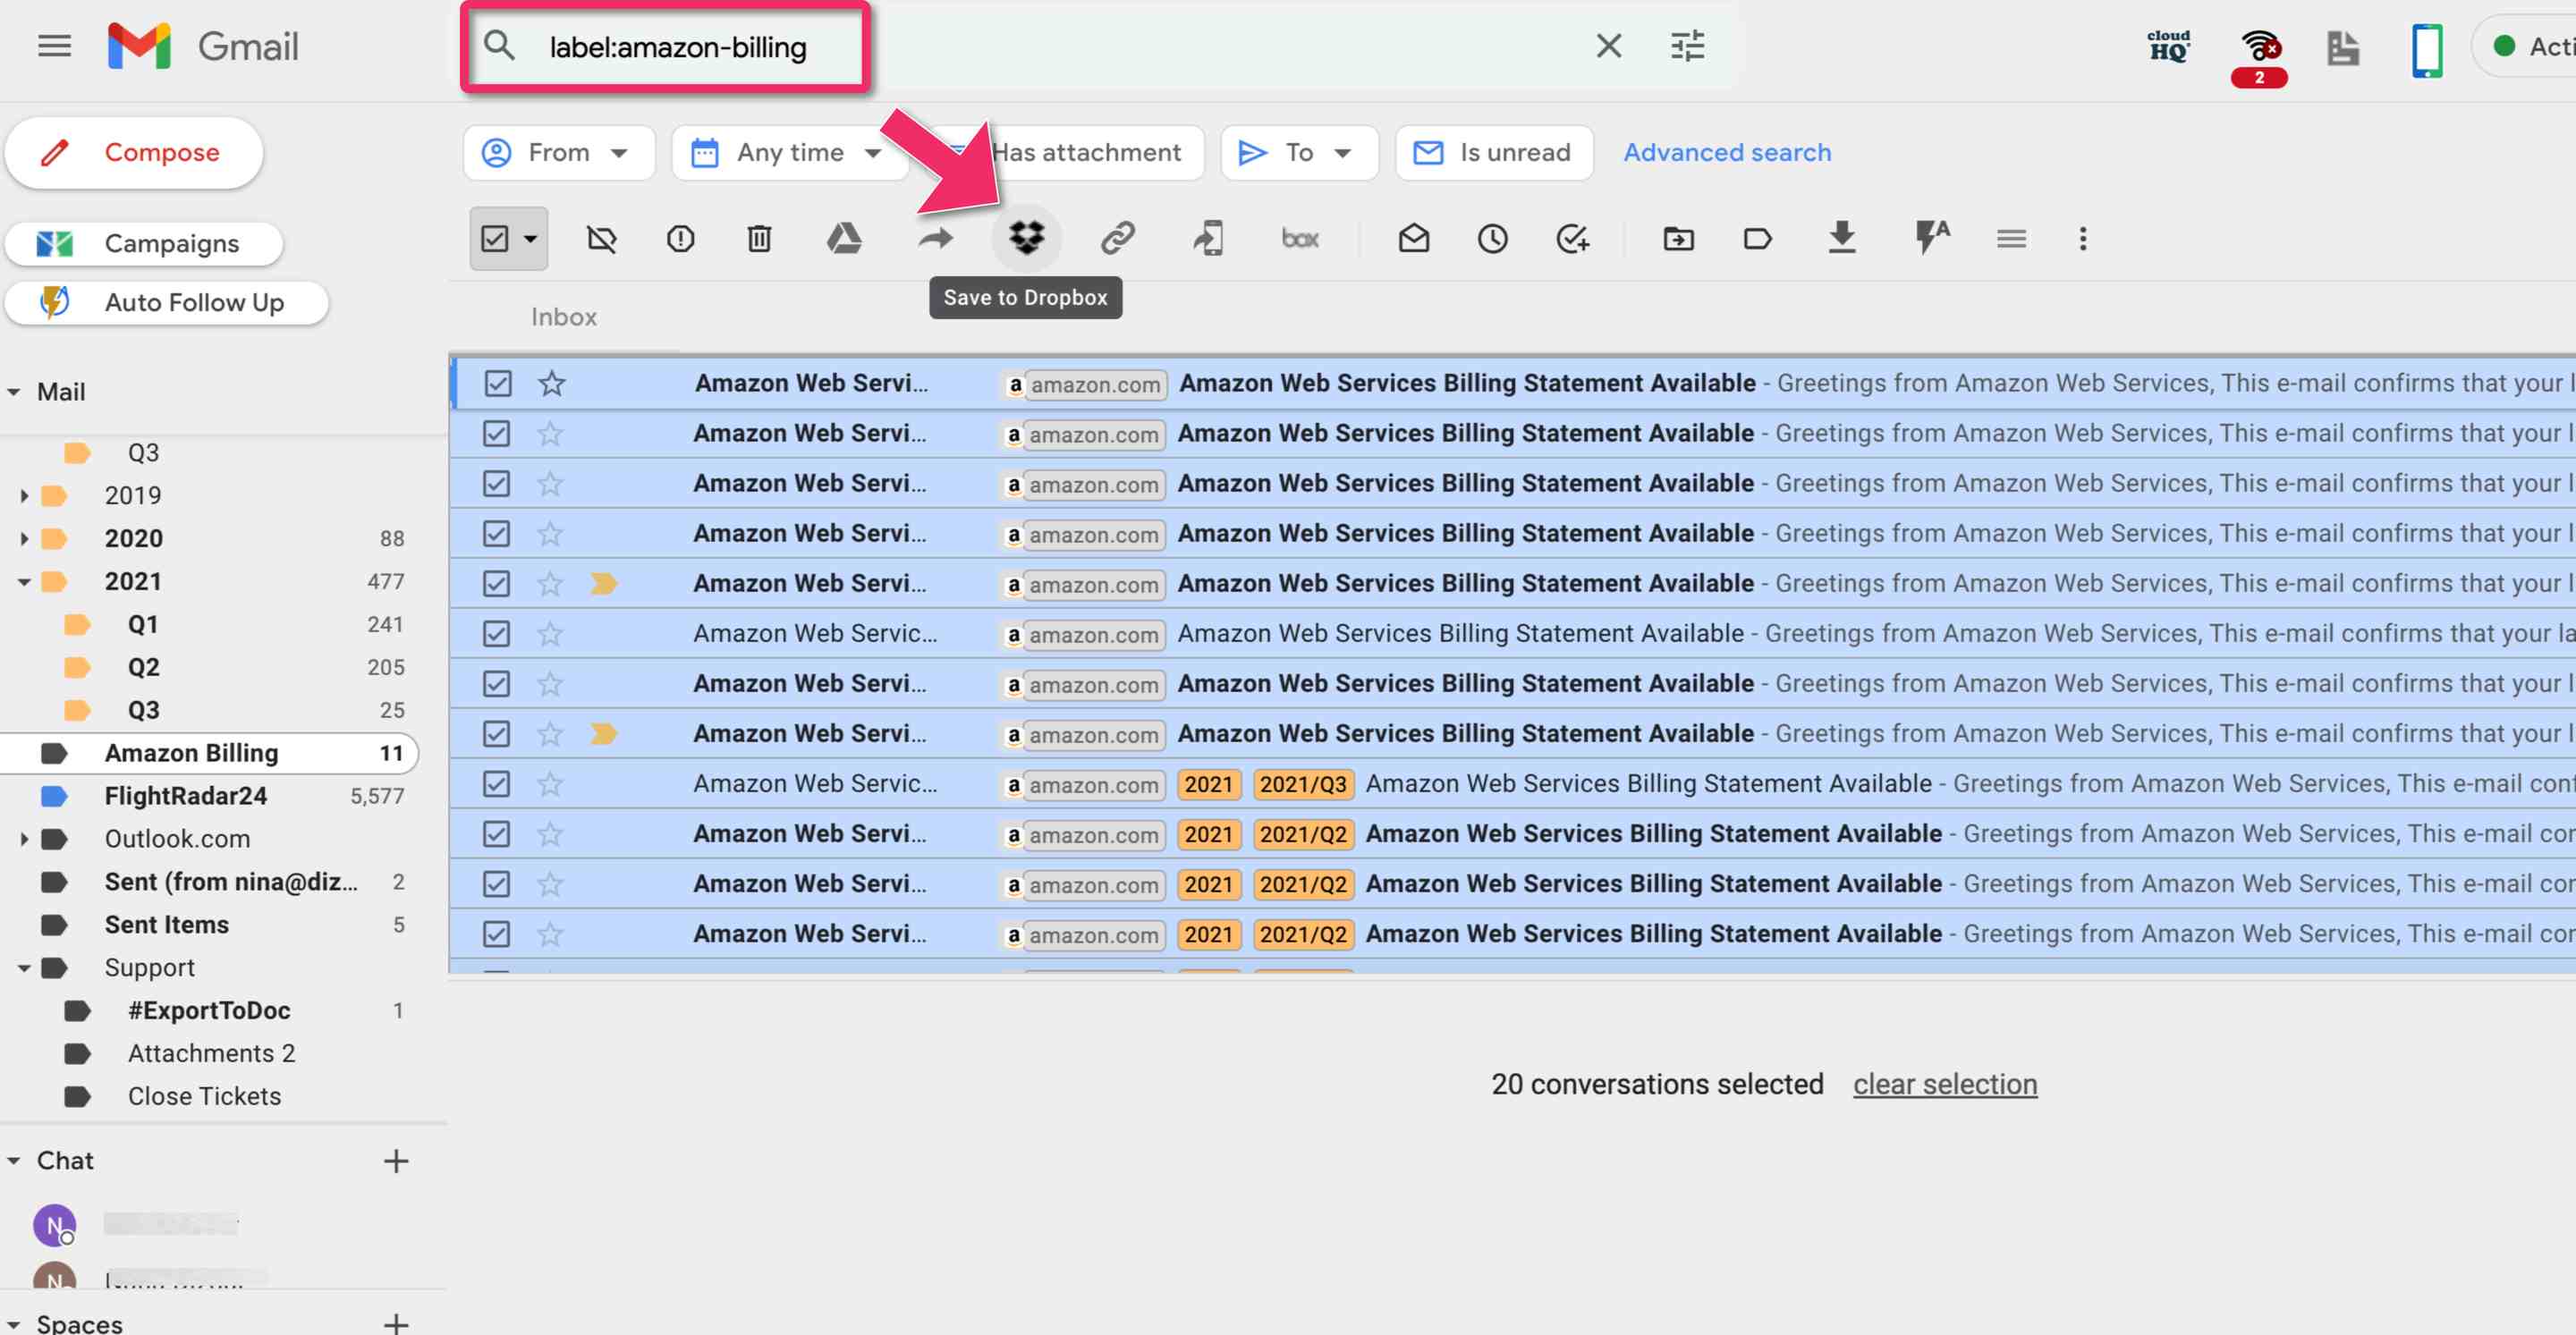Collapse the Support label
The image size is (2576, 1335).
(24, 967)
